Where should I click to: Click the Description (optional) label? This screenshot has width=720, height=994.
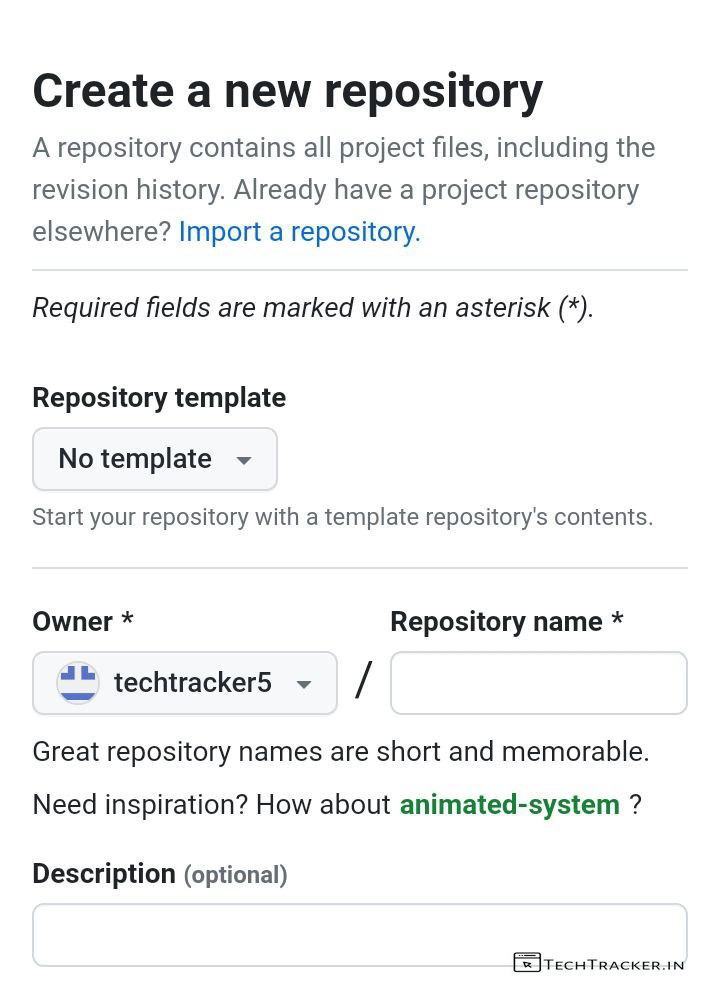tap(159, 874)
